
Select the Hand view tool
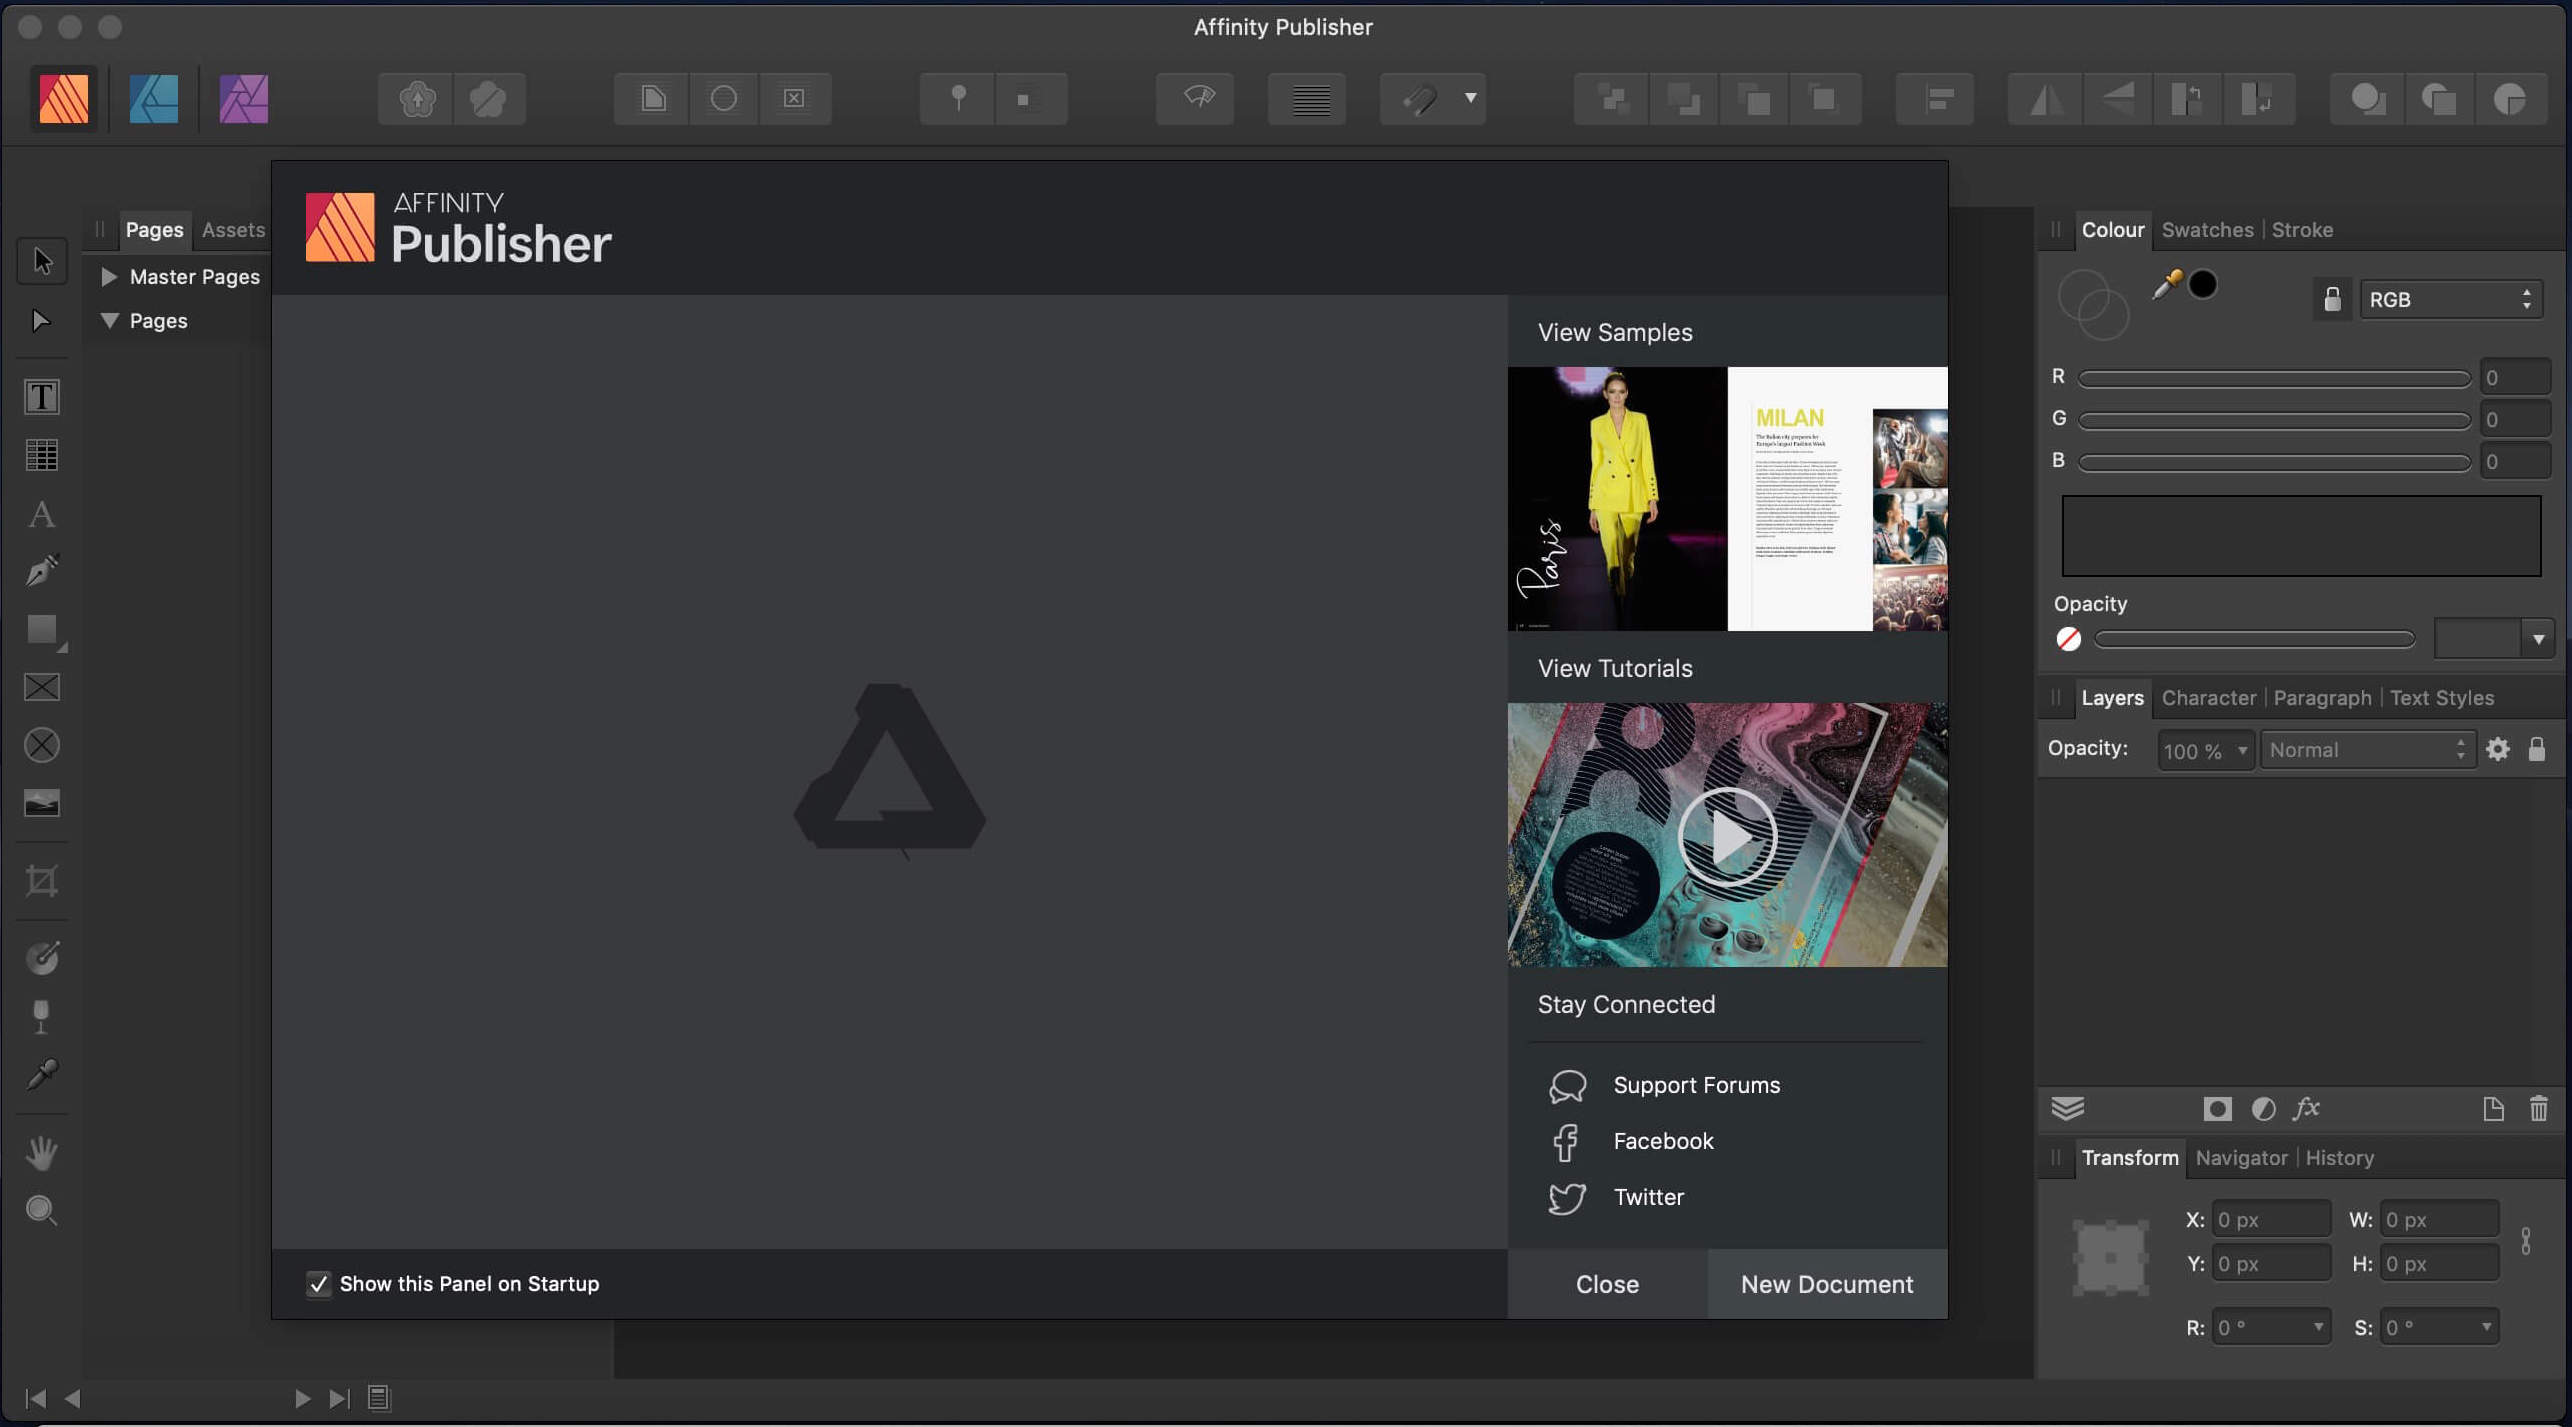pyautogui.click(x=41, y=1152)
